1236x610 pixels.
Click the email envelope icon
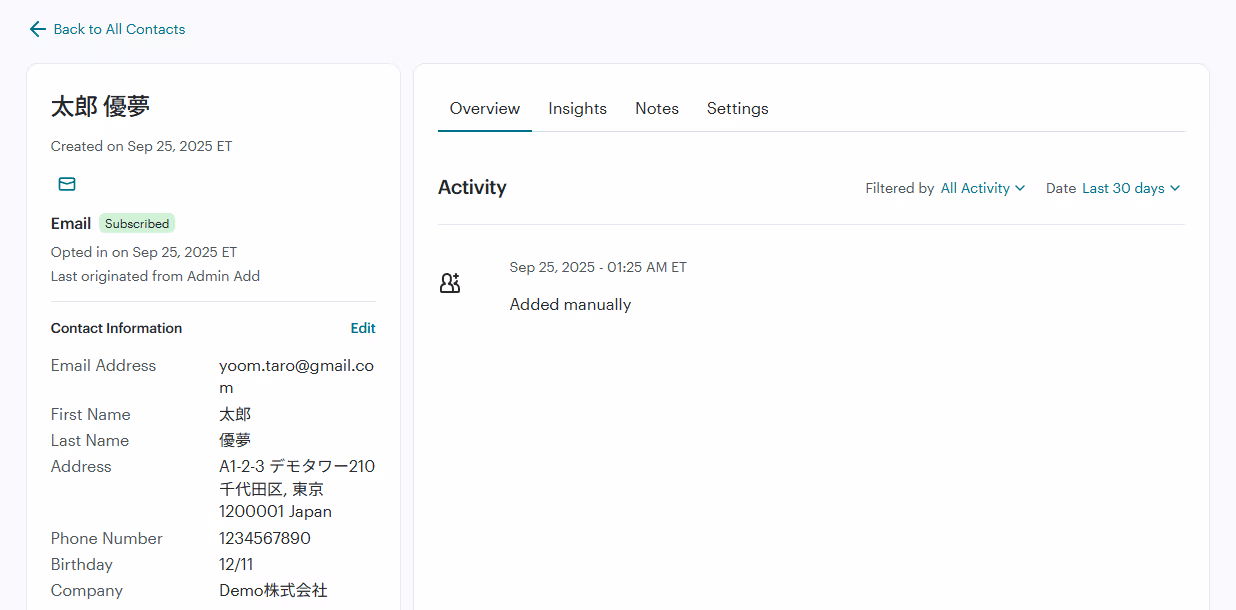click(67, 184)
